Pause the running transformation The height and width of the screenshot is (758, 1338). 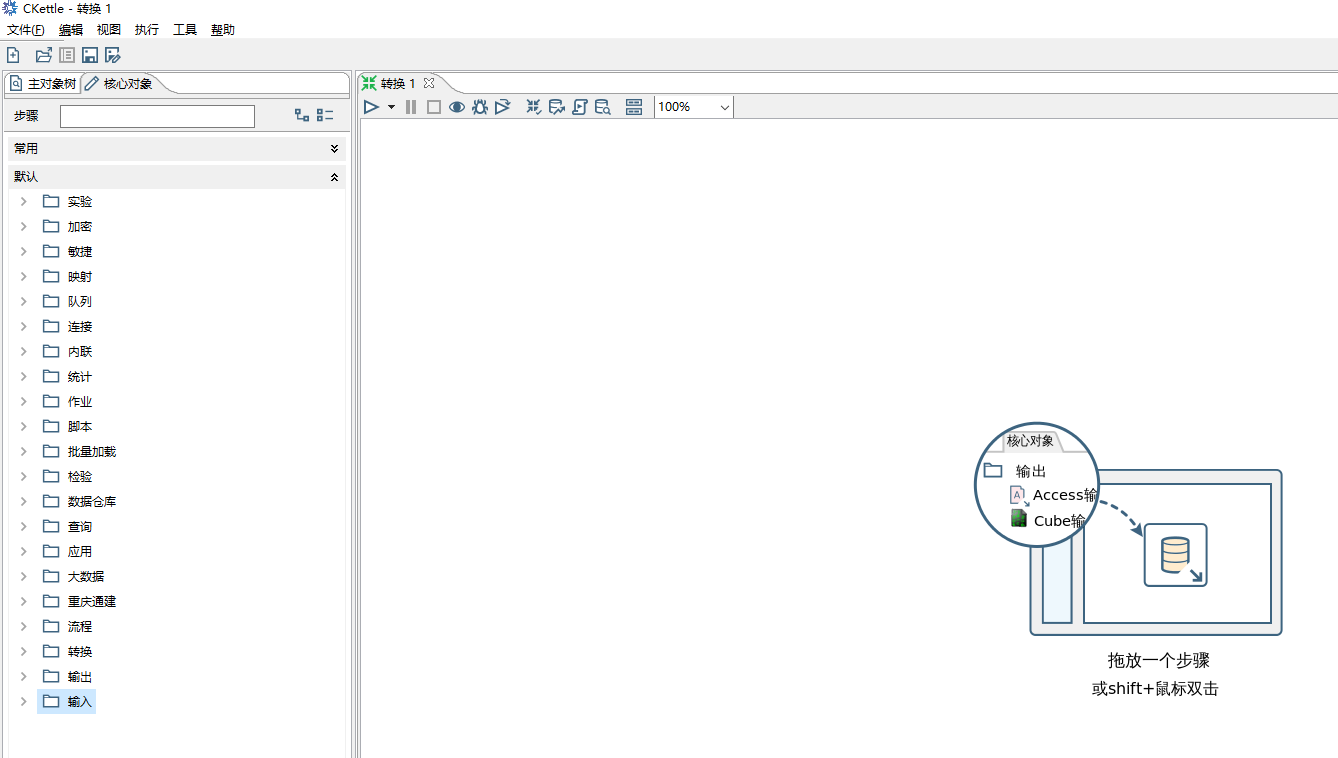(411, 107)
